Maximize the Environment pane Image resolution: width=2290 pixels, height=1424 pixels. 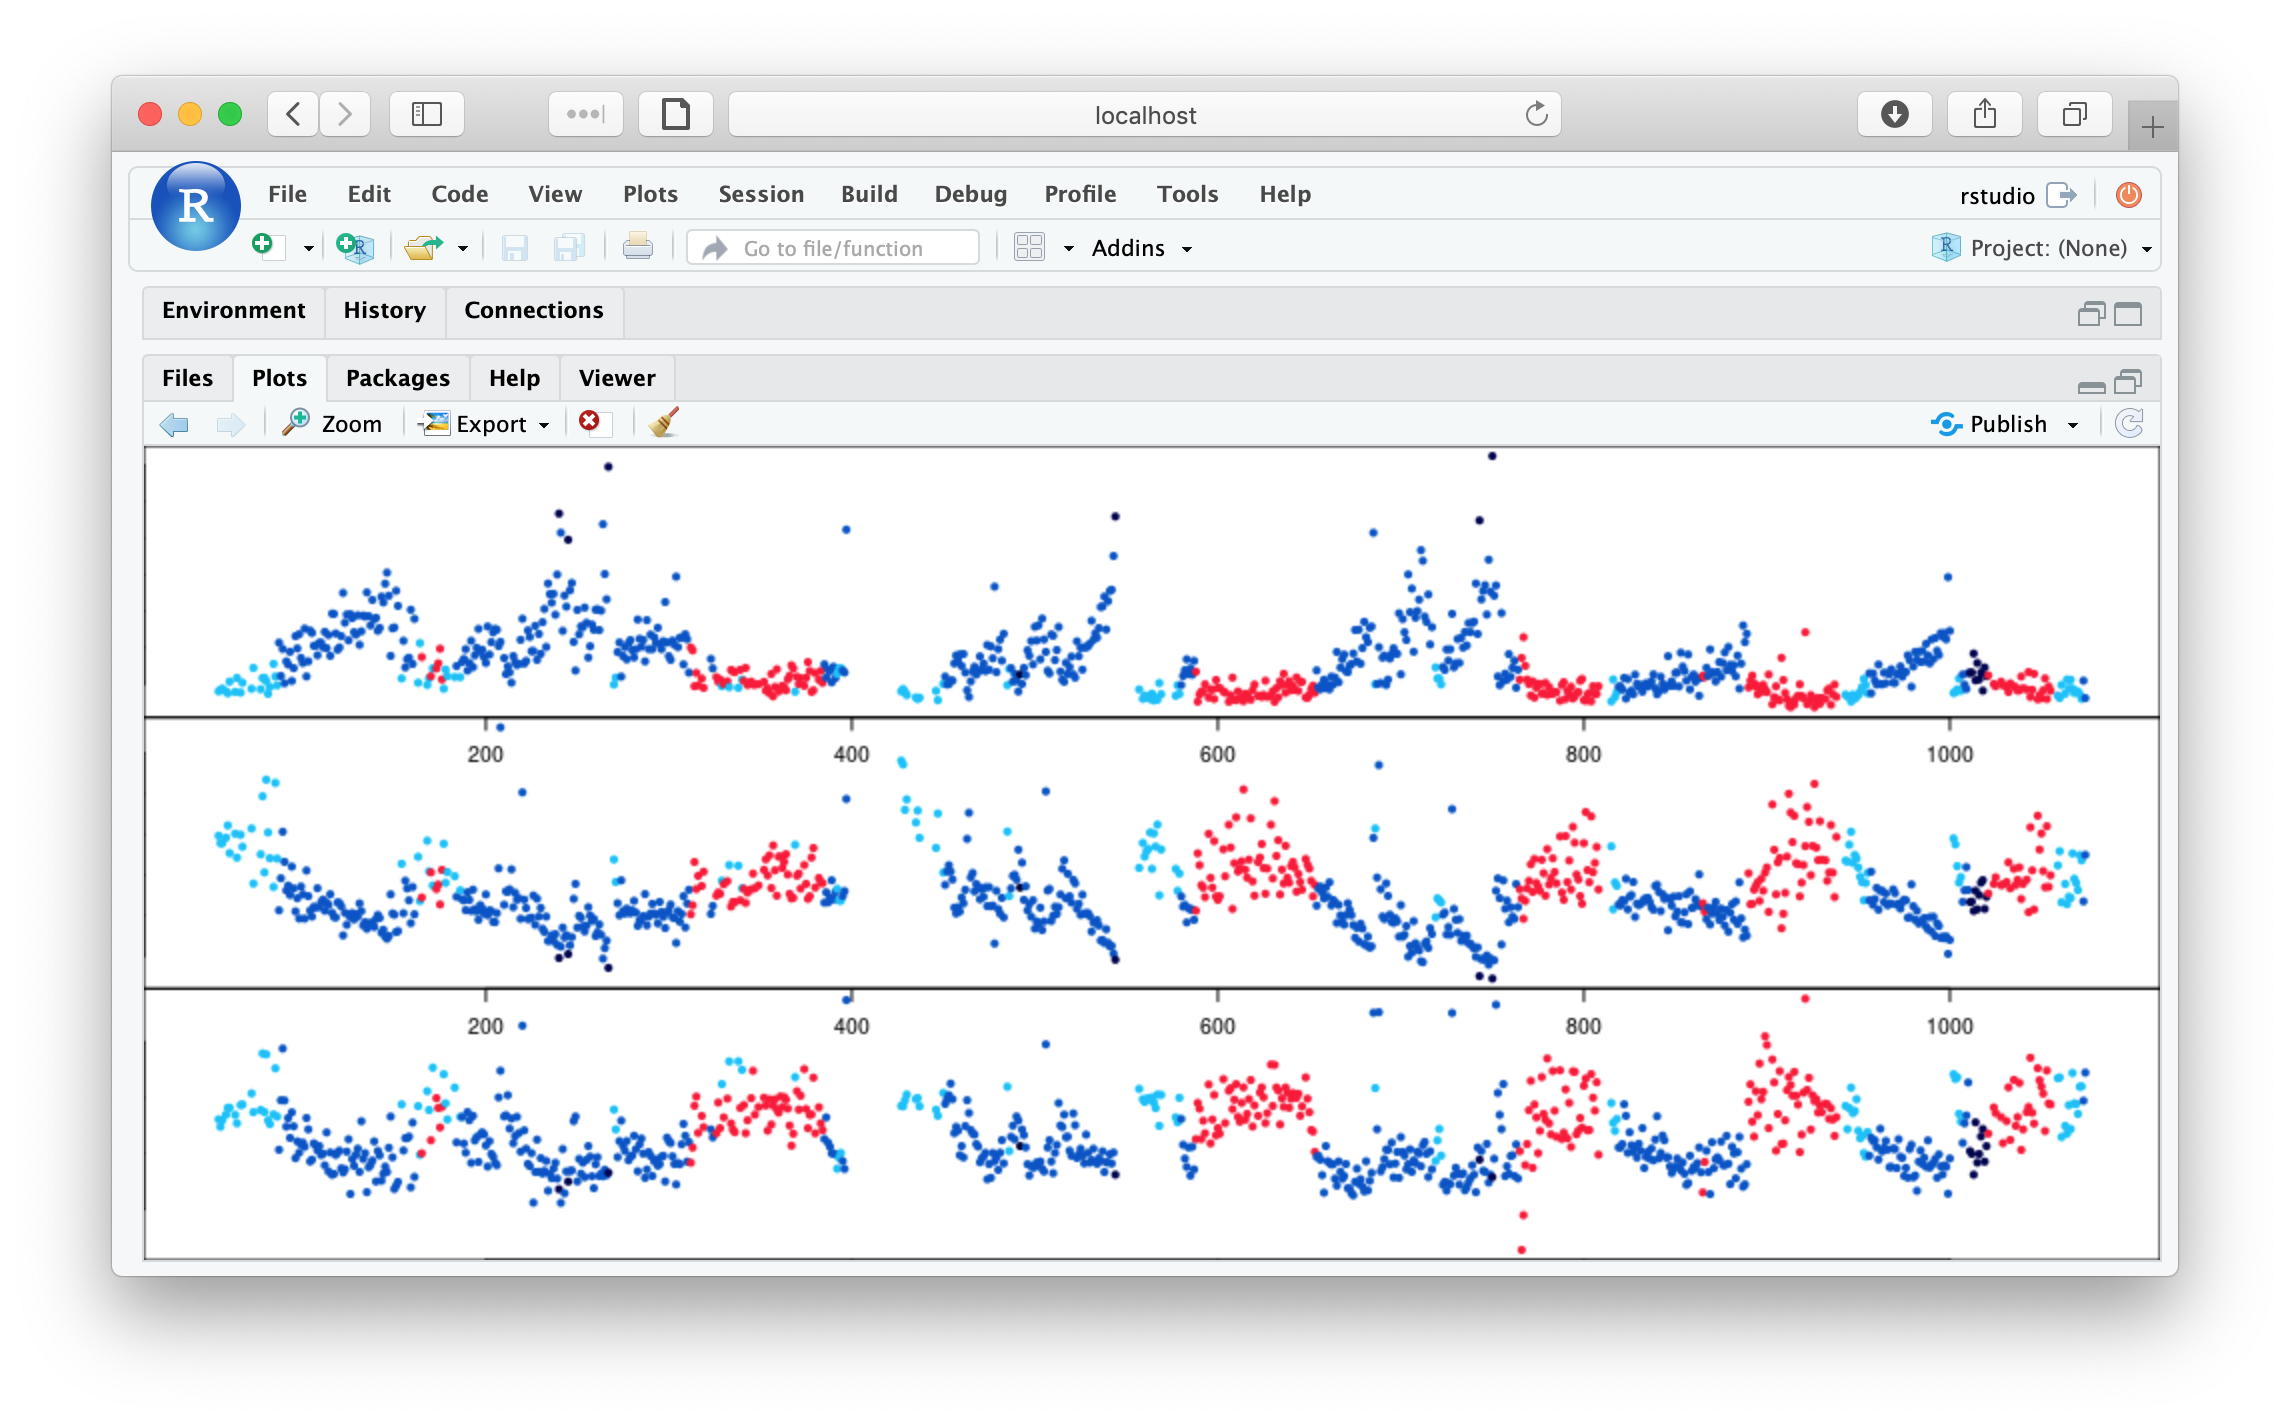[2127, 315]
